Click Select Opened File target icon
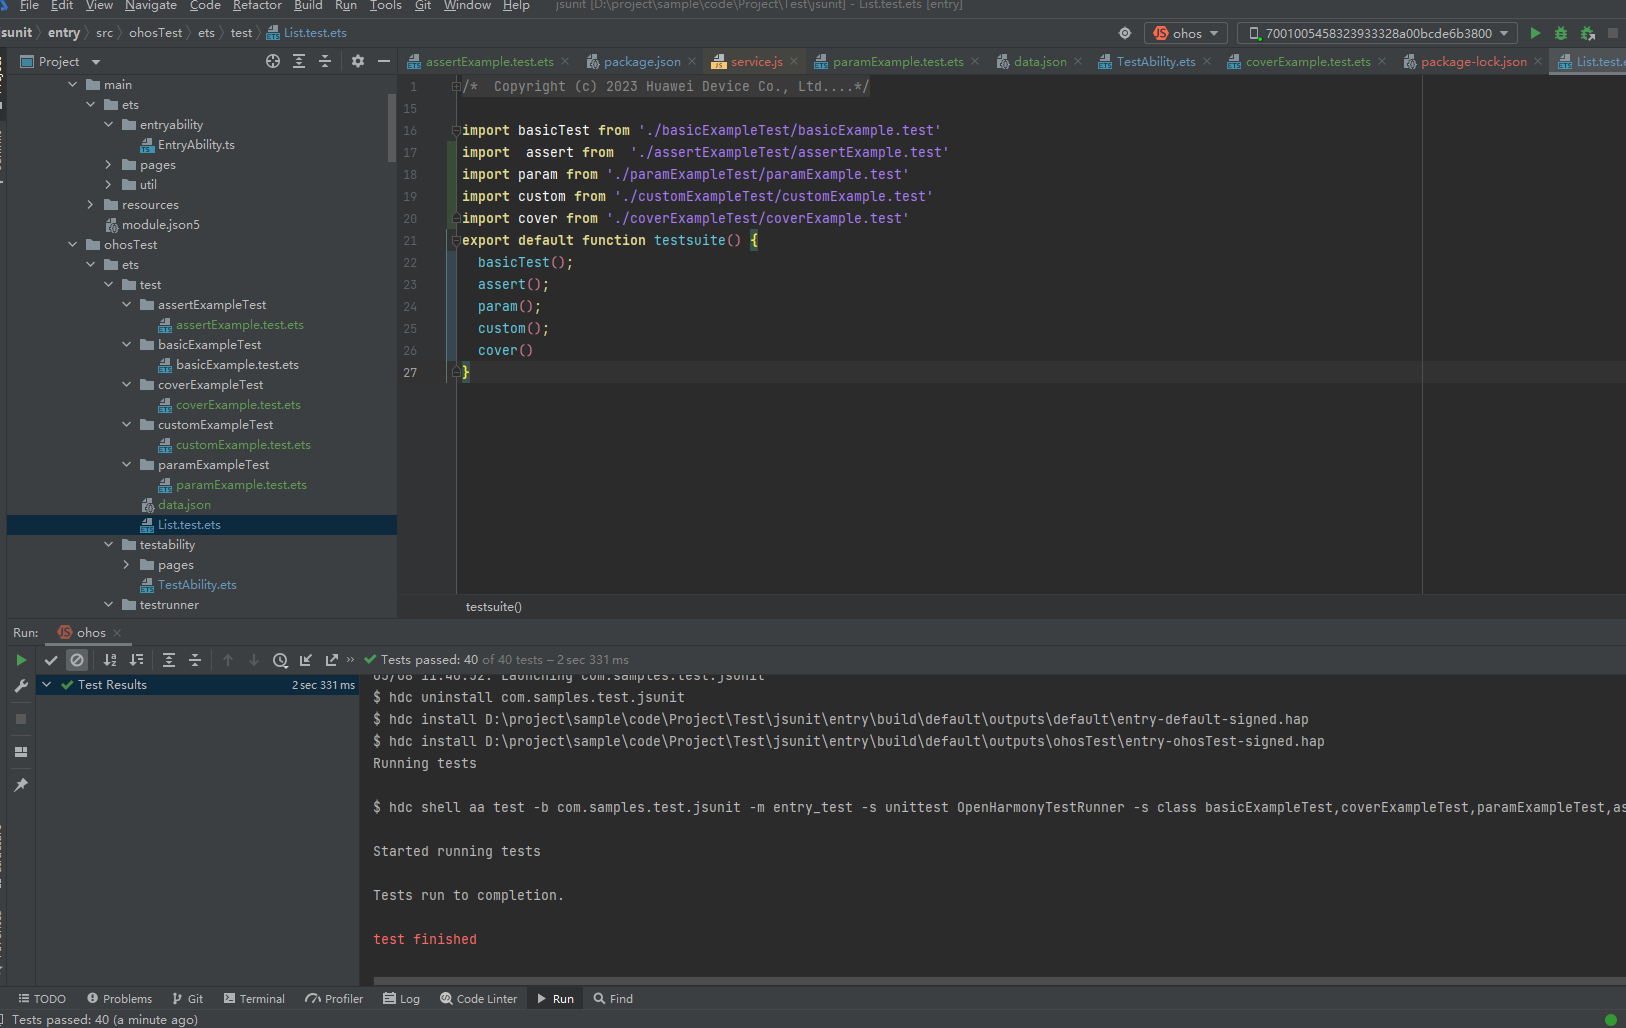The width and height of the screenshot is (1626, 1028). [x=273, y=61]
